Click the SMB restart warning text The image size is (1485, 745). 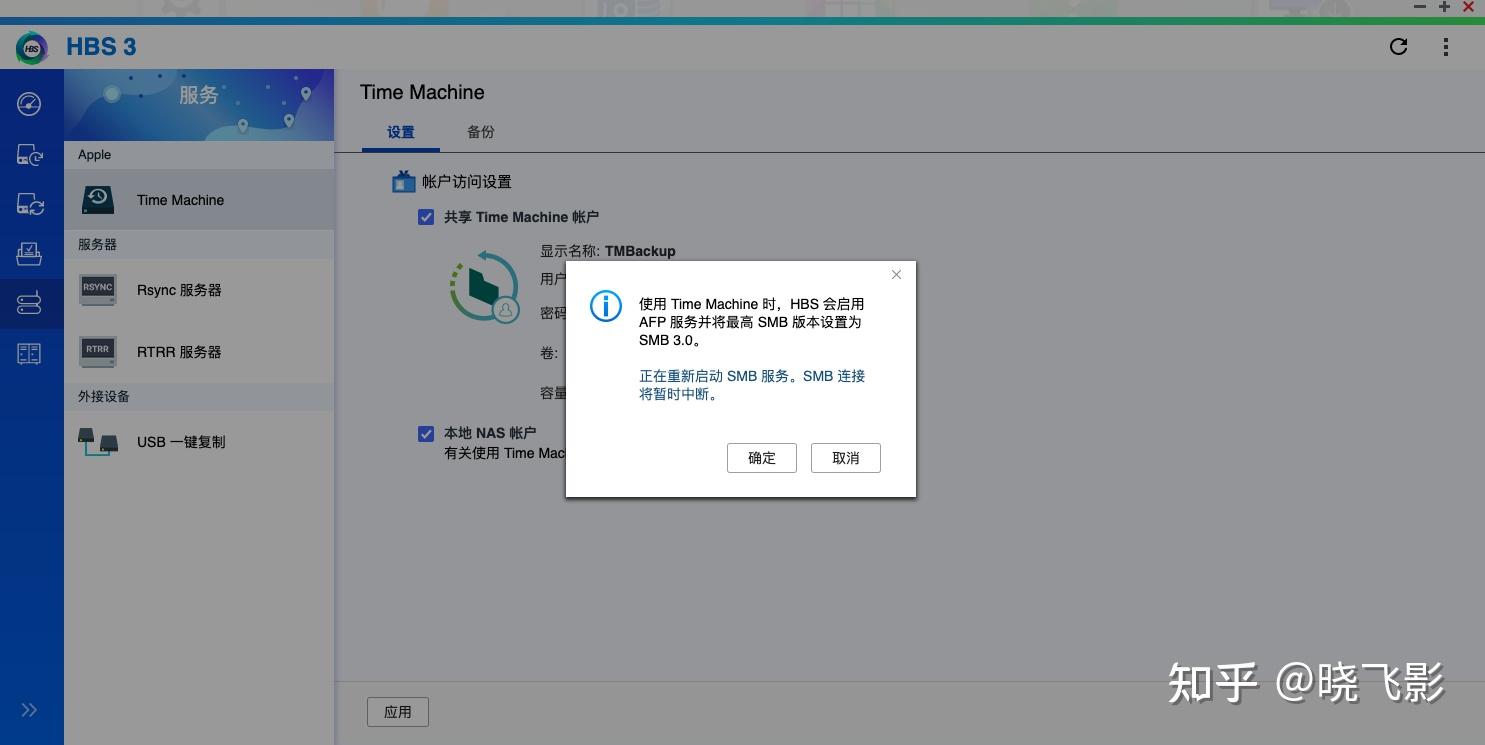[752, 385]
